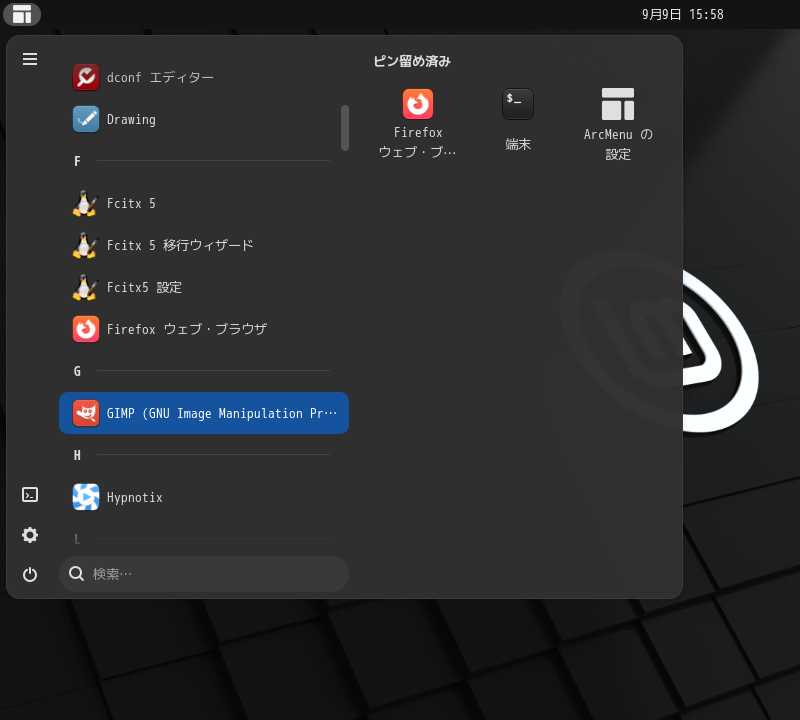The width and height of the screenshot is (800, 720).
Task: Click the magnifier icon in search box
Action: coord(77,574)
